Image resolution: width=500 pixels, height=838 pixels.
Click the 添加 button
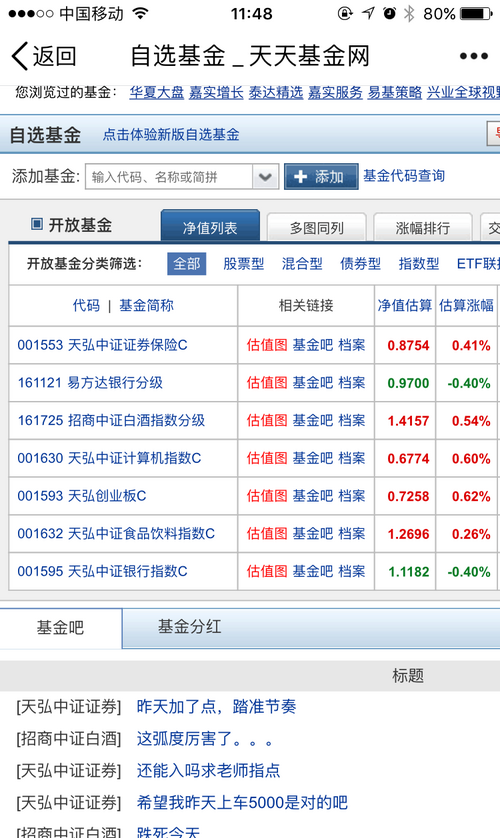click(x=321, y=176)
